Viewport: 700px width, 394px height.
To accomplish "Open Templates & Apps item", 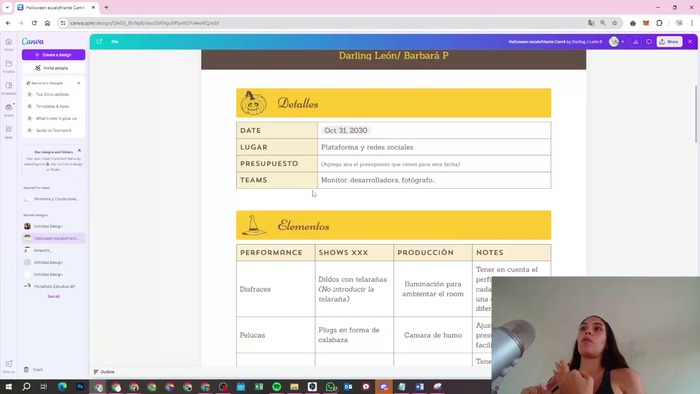I will 53,106.
